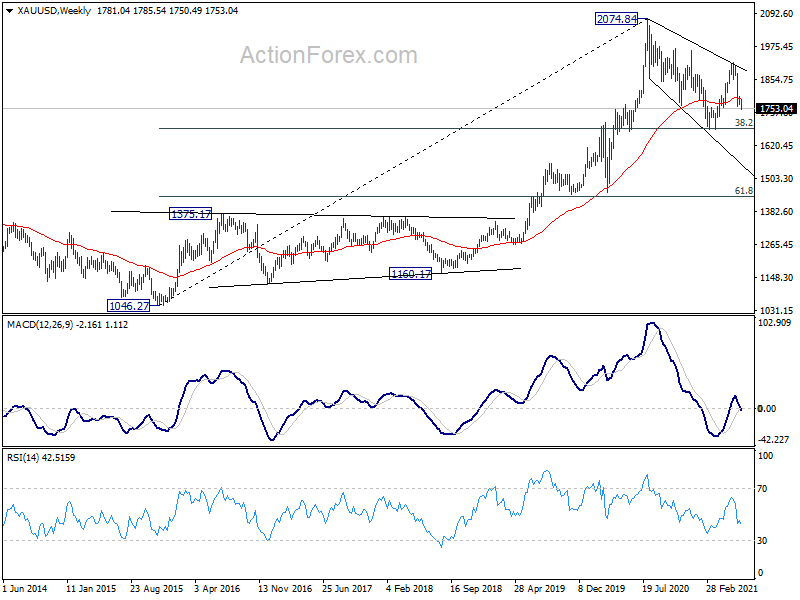Click the 13 Nov 2016 date label
Viewport: 800px width, 600px height.
[x=285, y=588]
